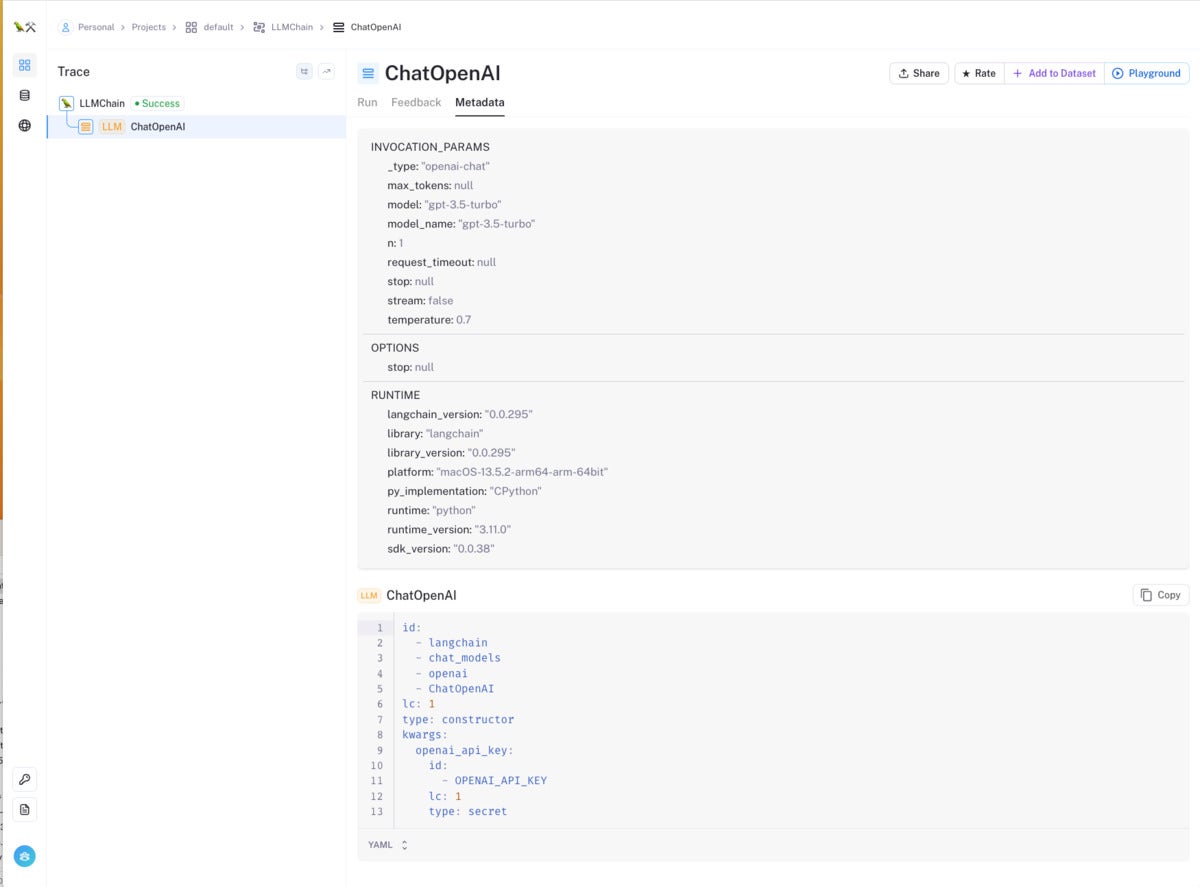The height and width of the screenshot is (887, 1200).
Task: Click the temperature 0.7 value
Action: click(x=463, y=320)
